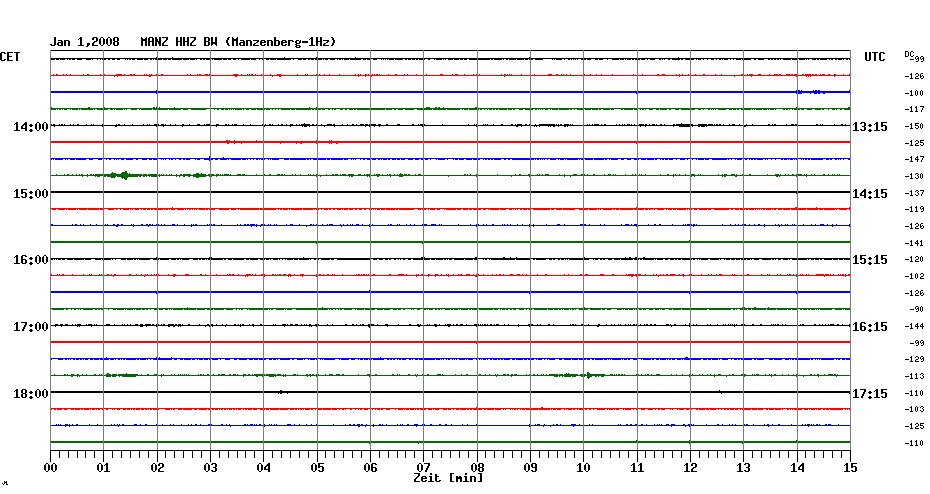Select minute 15 on the x-axis
The width and height of the screenshot is (930, 494).
pos(850,467)
